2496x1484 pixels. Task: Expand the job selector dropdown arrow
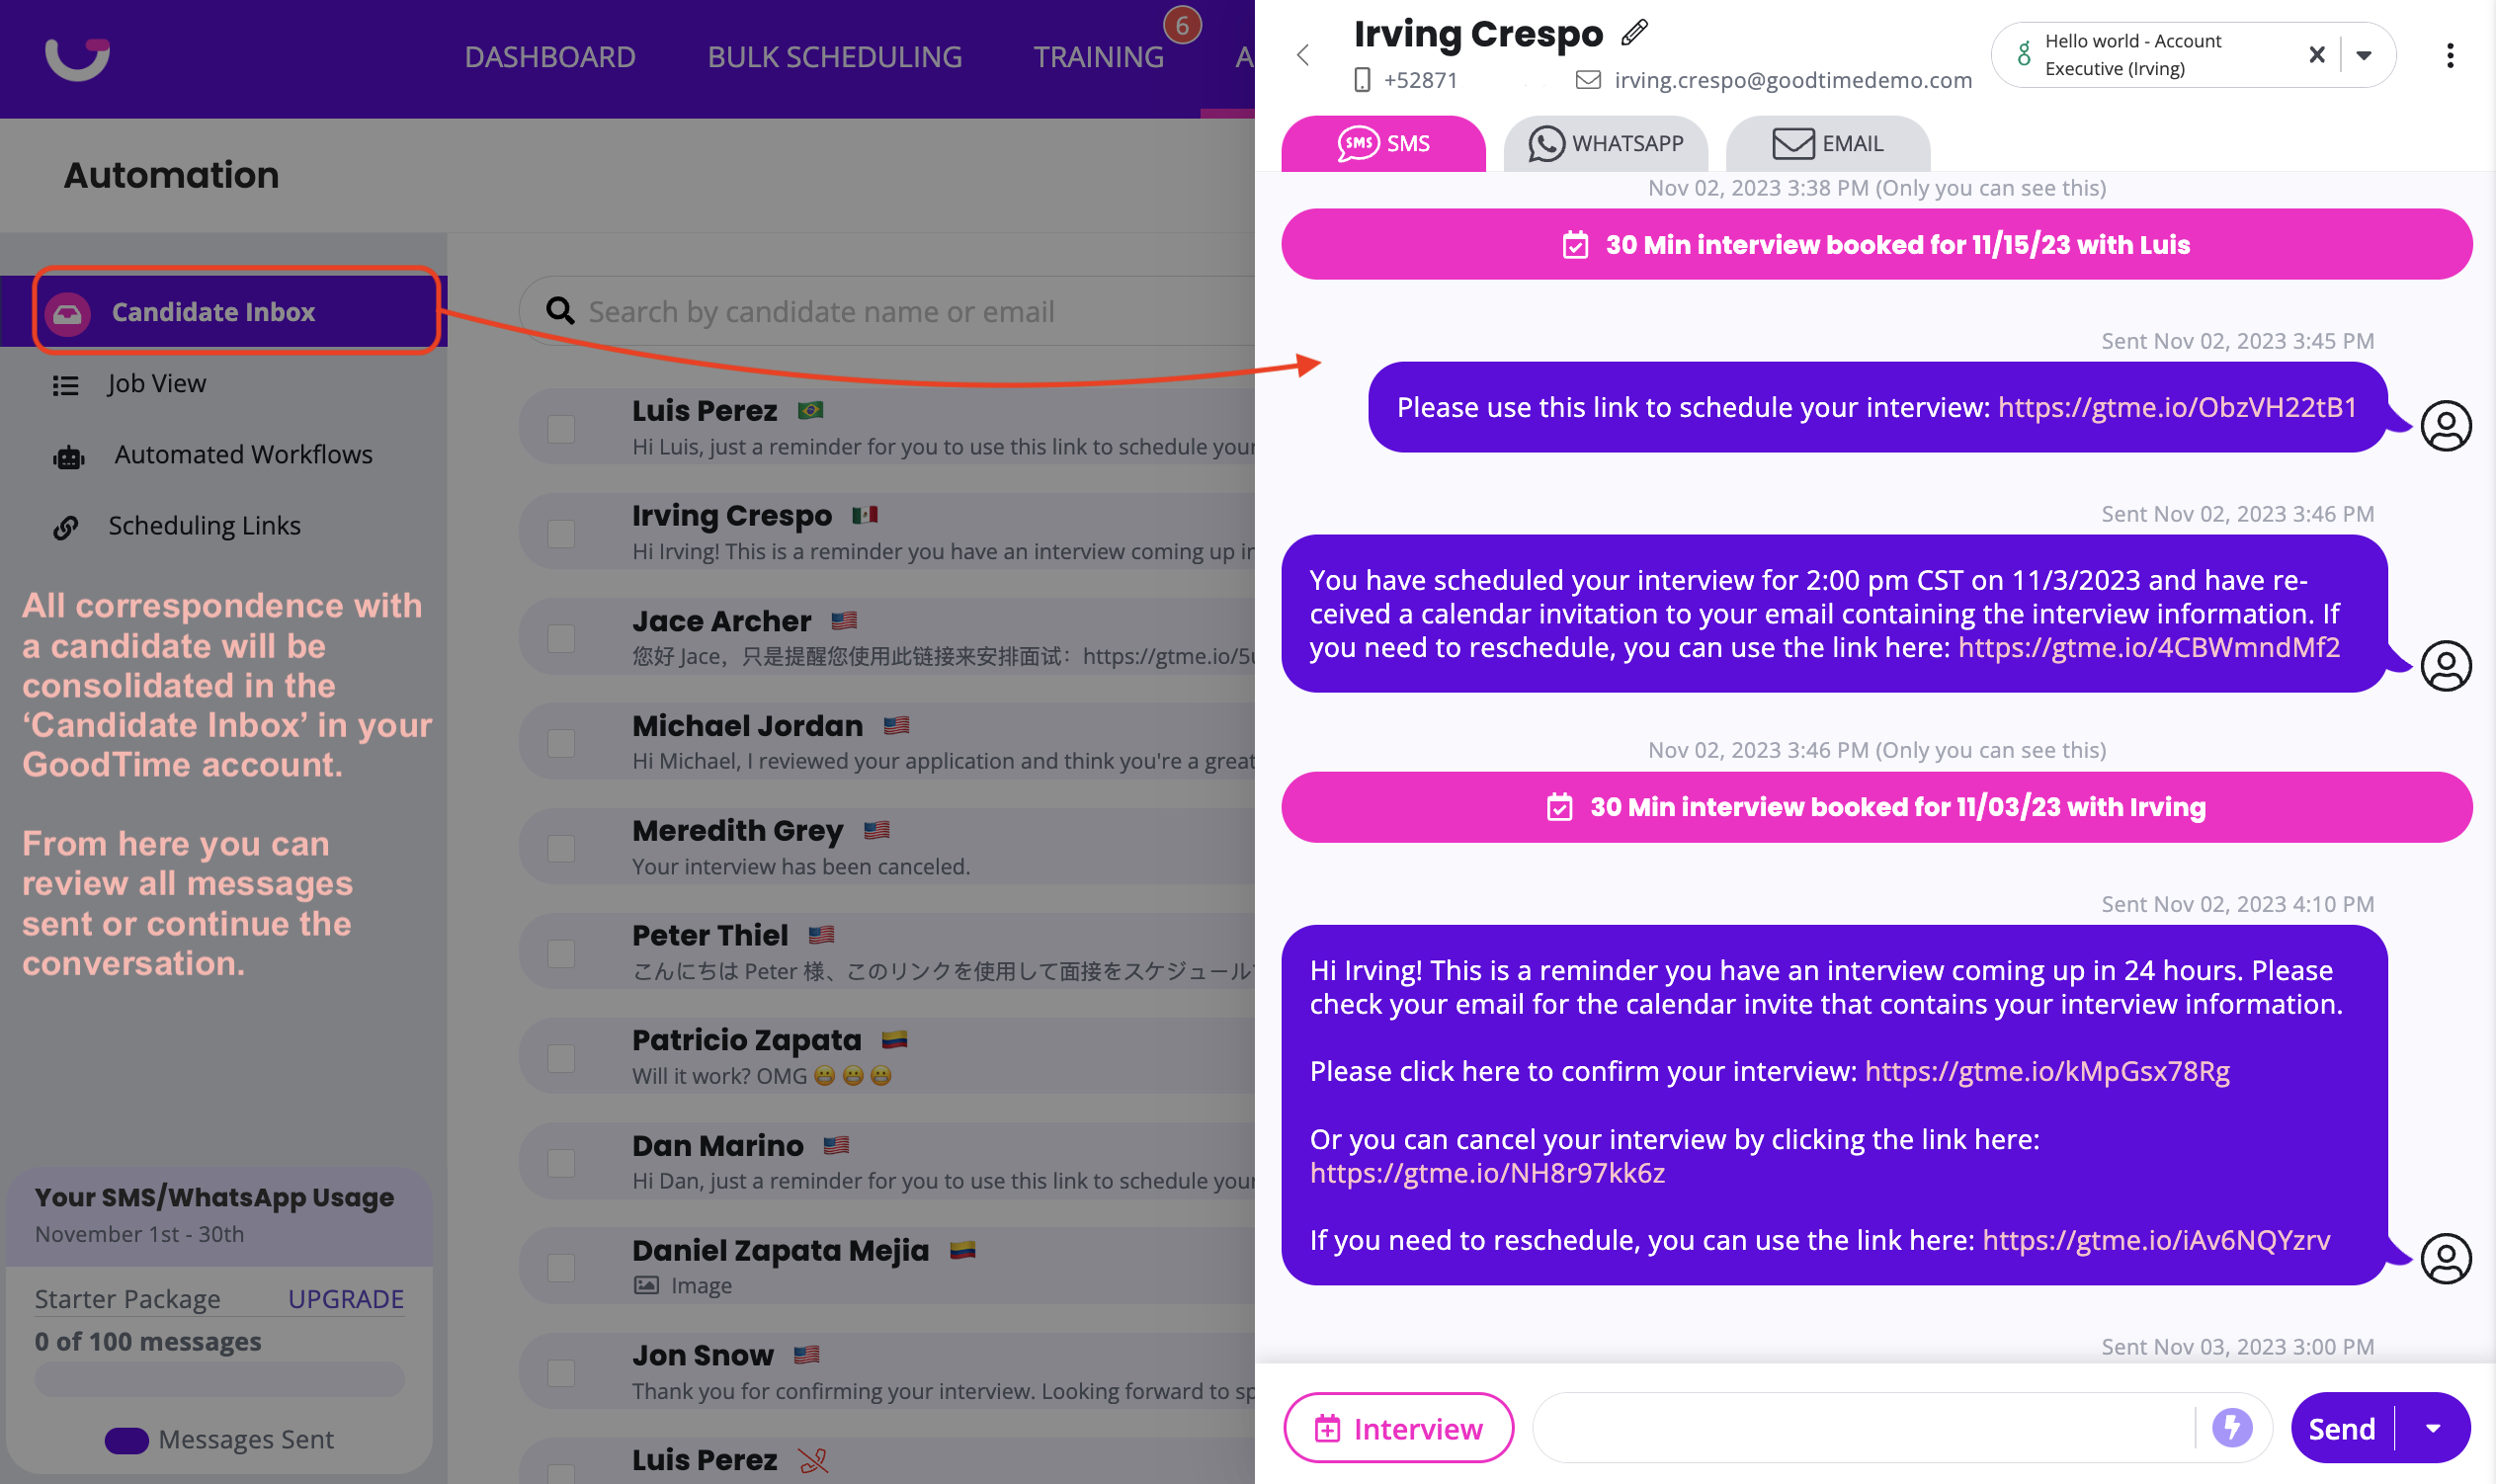click(x=2364, y=55)
